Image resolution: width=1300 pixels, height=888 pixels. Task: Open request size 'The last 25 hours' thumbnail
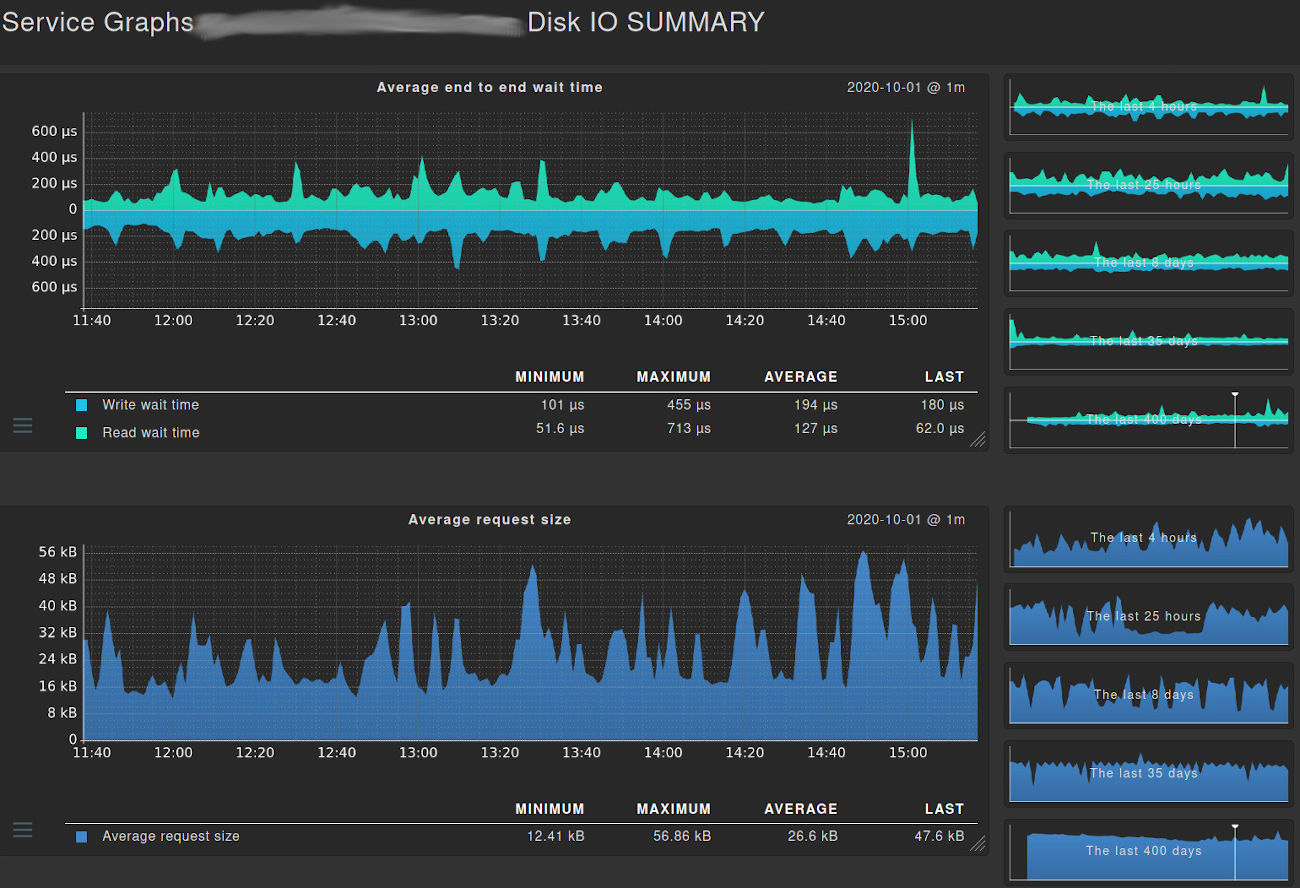[x=1149, y=616]
